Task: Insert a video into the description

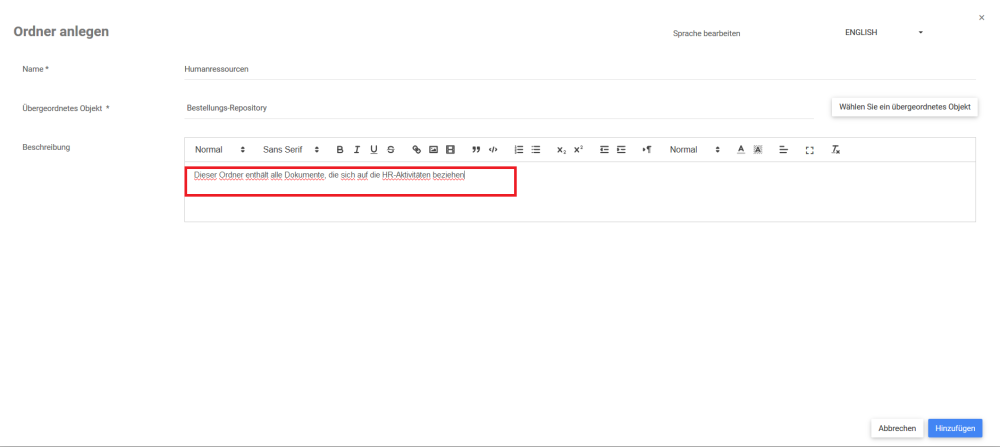Action: (x=450, y=150)
